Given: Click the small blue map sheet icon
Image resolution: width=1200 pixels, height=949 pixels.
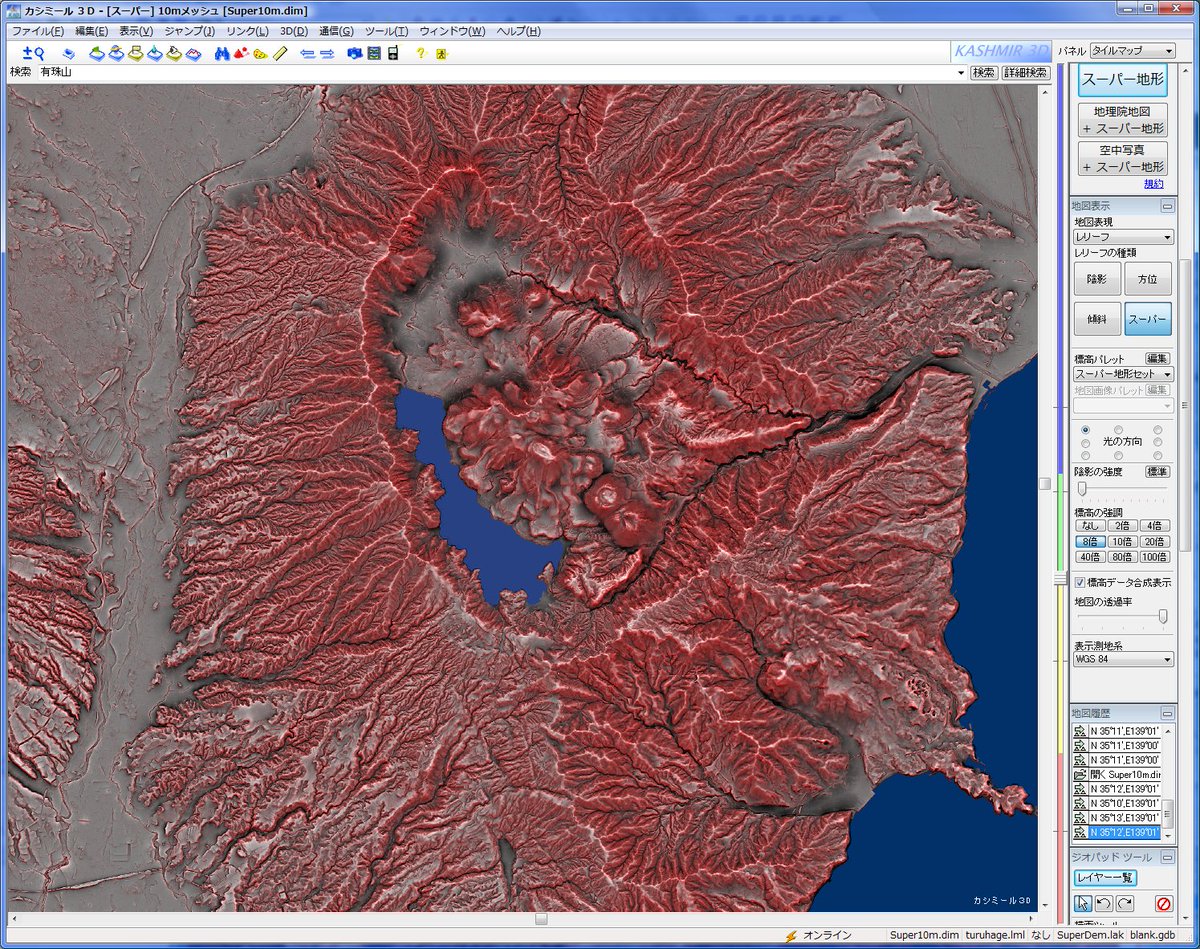Looking at the screenshot, I should (68, 53).
